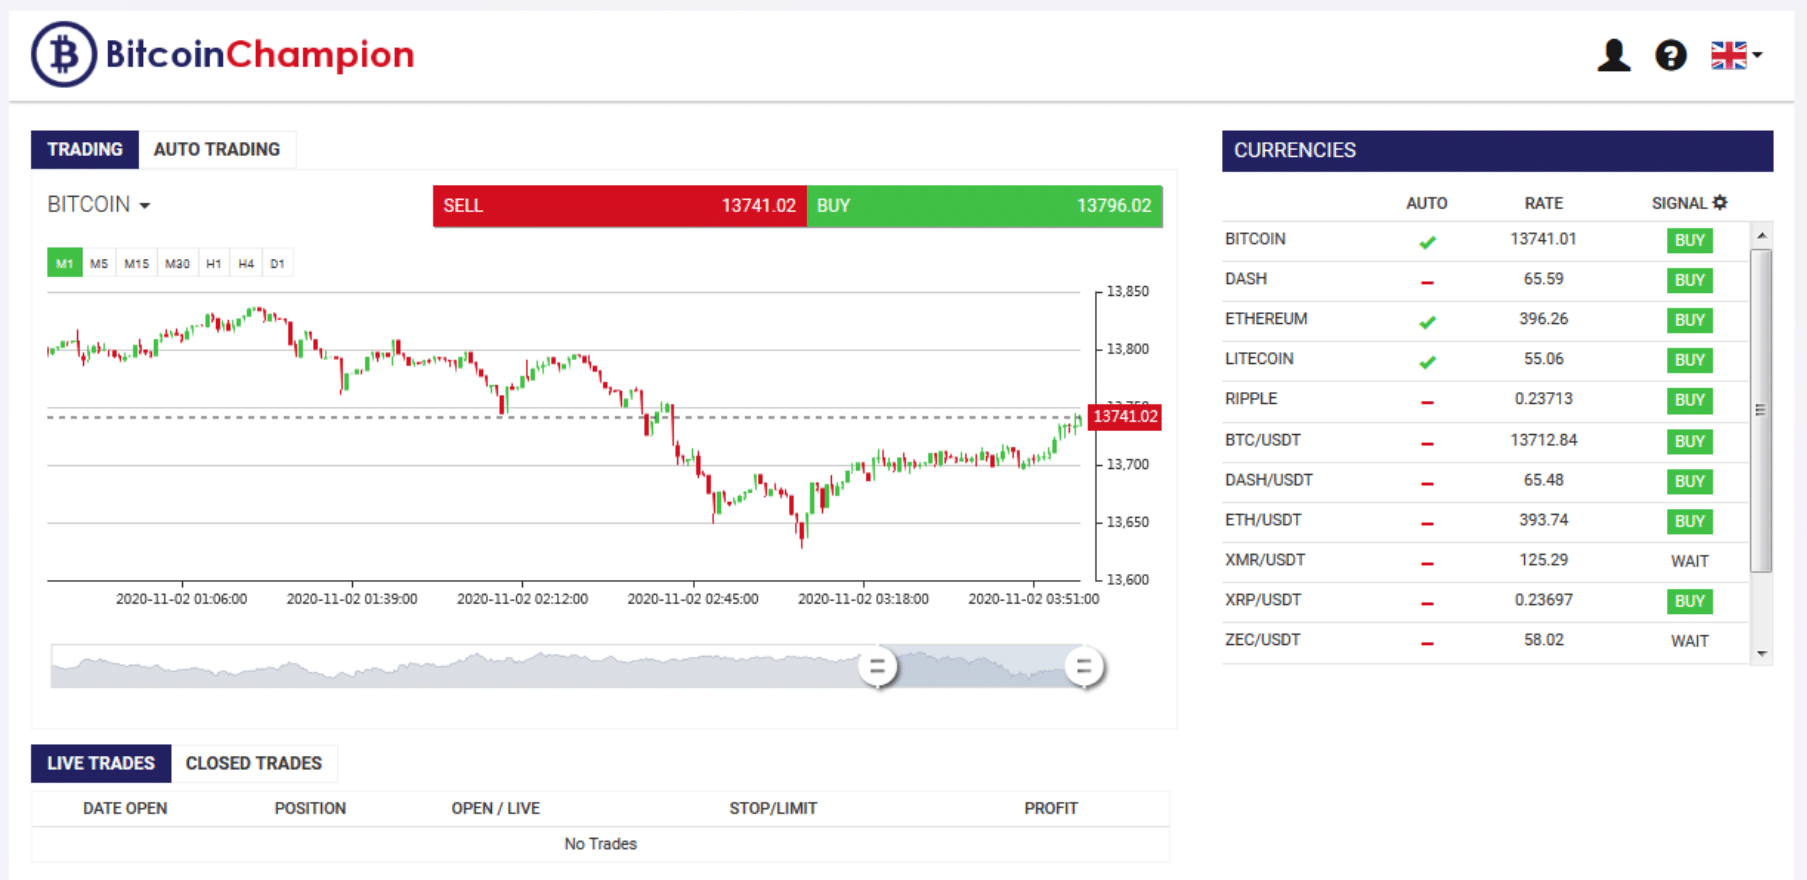Toggle auto trading checkmark for LITECOIN
Screen dimensions: 1807x880
[x=1427, y=362]
